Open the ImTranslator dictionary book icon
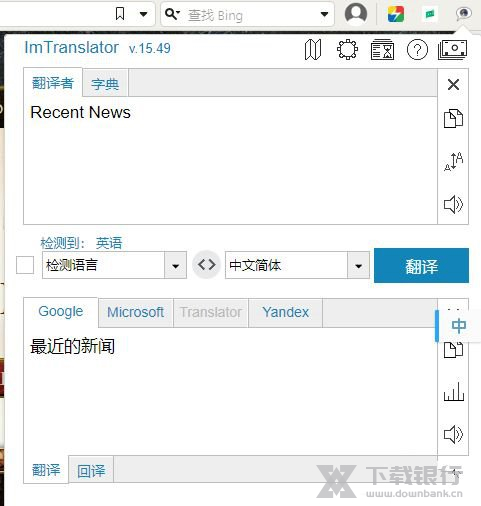Screen dimensions: 481x506 313,50
